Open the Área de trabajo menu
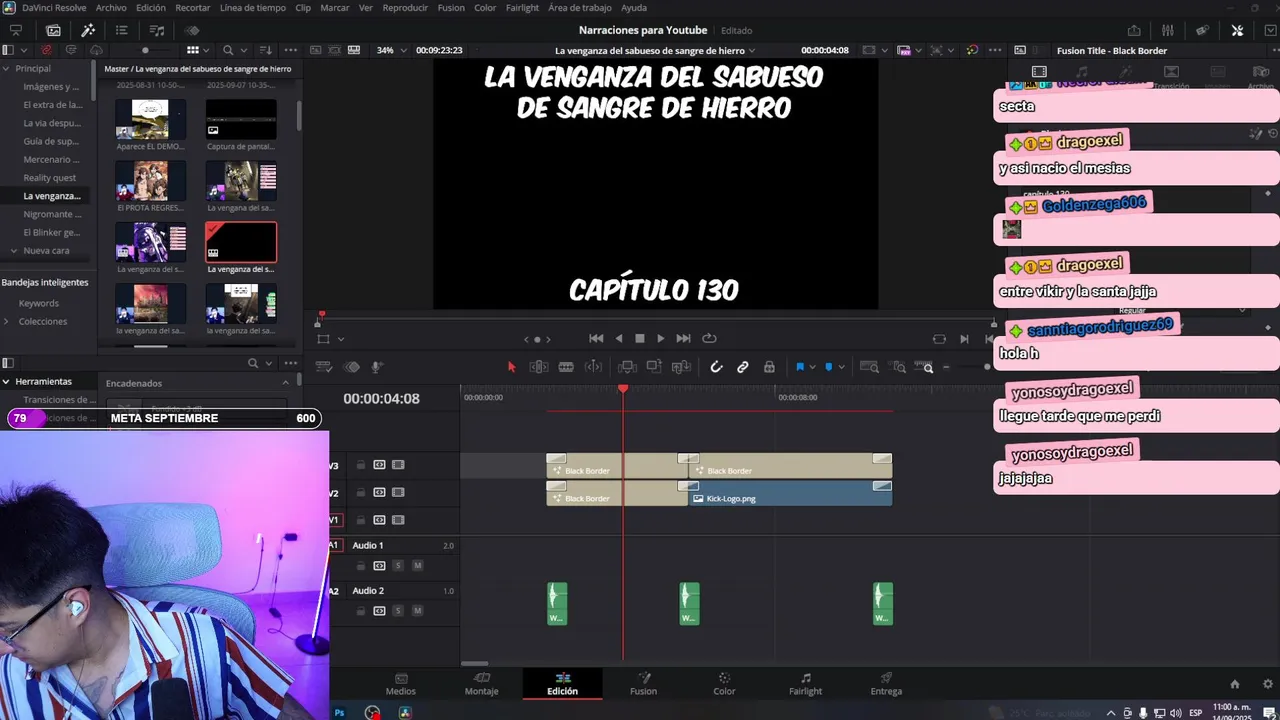1280x720 pixels. pyautogui.click(x=579, y=8)
